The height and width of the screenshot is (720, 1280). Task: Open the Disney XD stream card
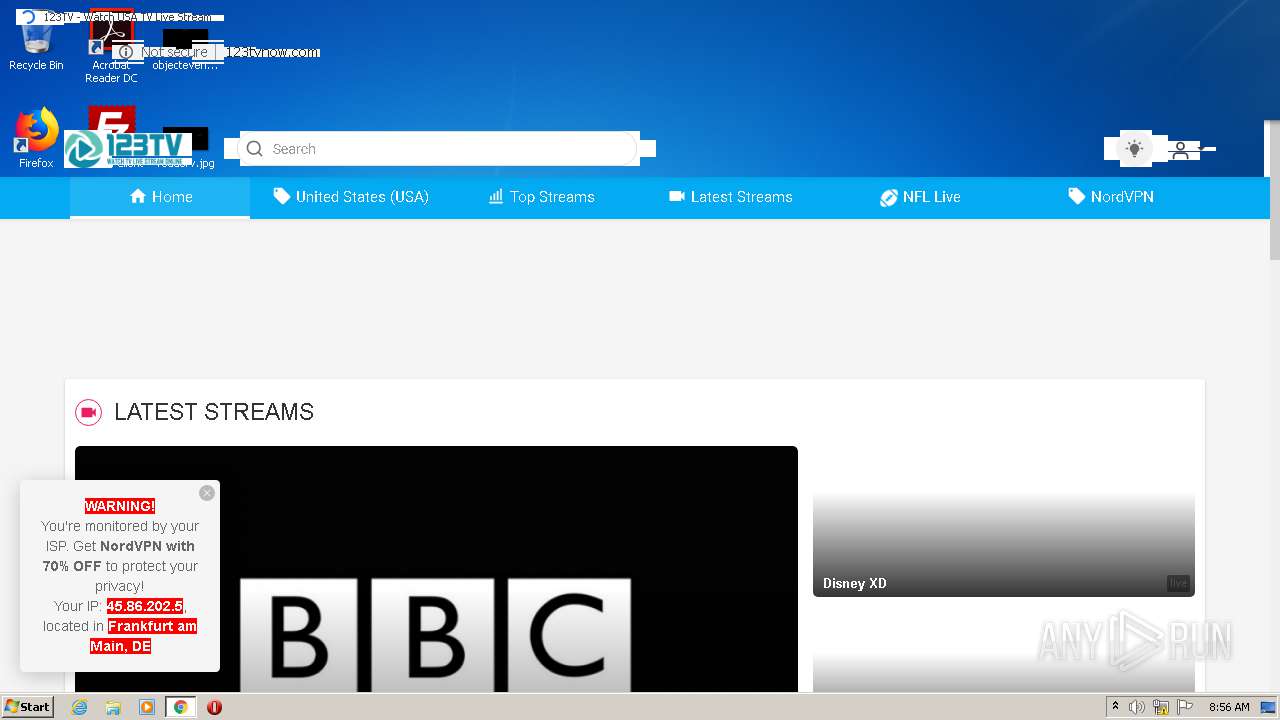click(x=1003, y=522)
